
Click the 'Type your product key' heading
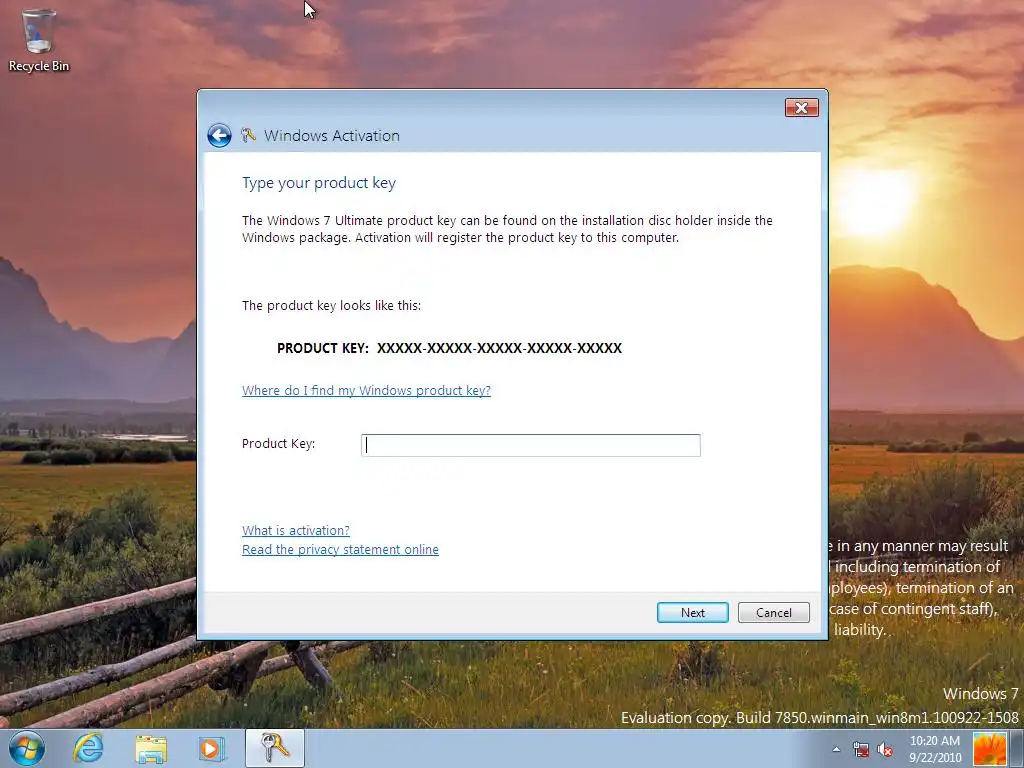319,183
